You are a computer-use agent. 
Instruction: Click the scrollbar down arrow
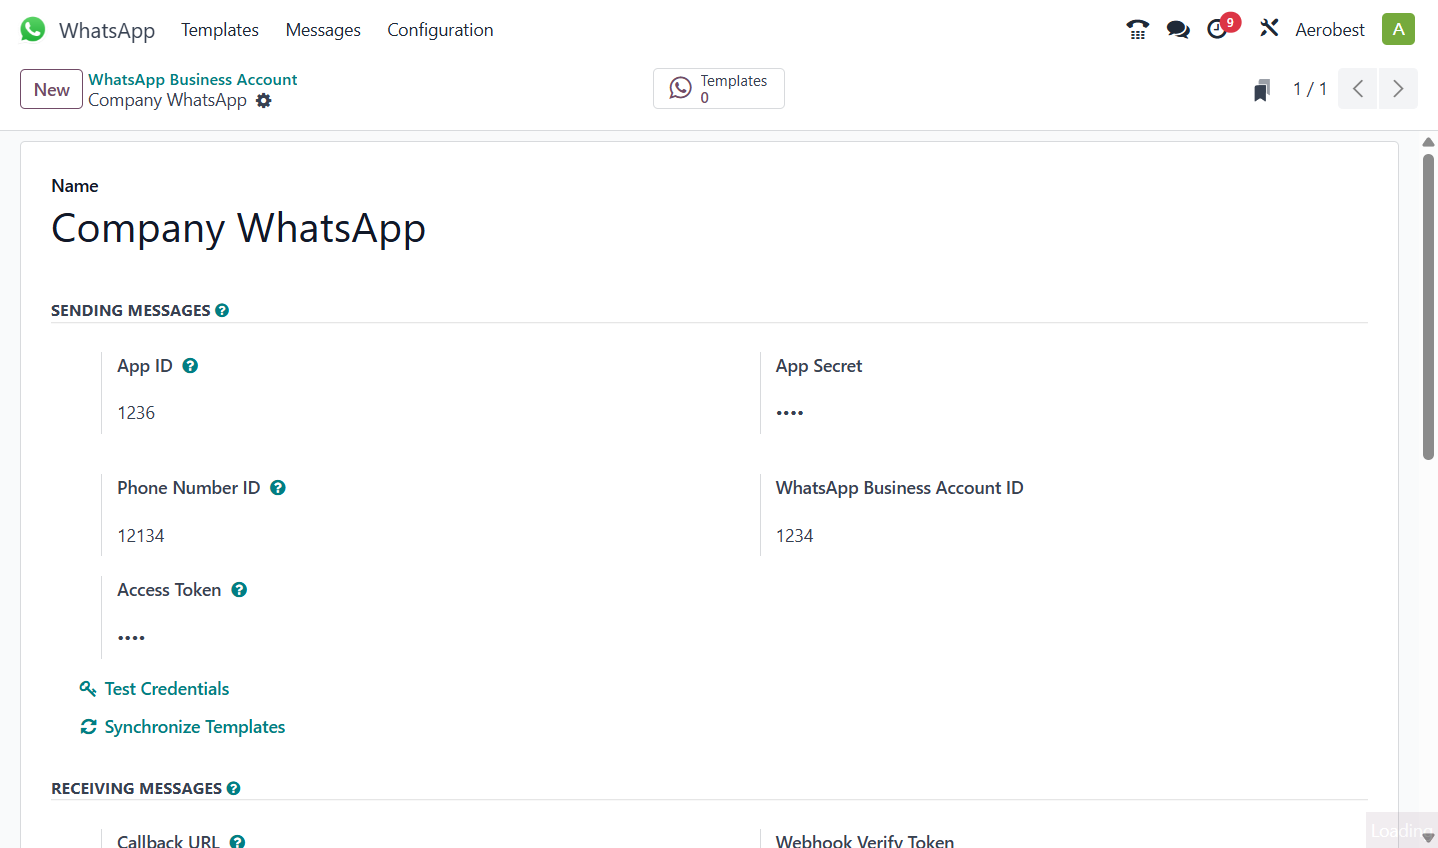(x=1429, y=838)
